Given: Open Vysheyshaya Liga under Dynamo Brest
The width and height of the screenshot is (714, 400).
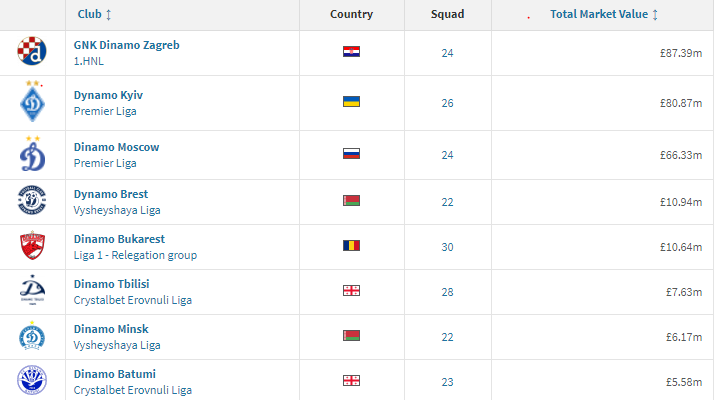Looking at the screenshot, I should [117, 210].
